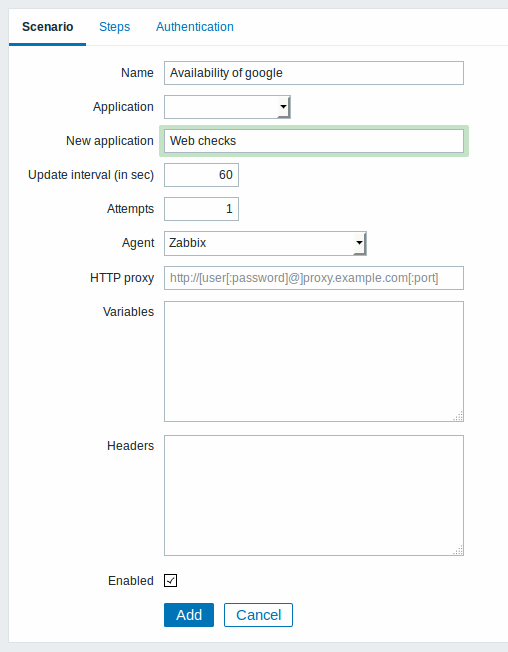
Task: Switch to the Steps tab
Action: (x=114, y=27)
